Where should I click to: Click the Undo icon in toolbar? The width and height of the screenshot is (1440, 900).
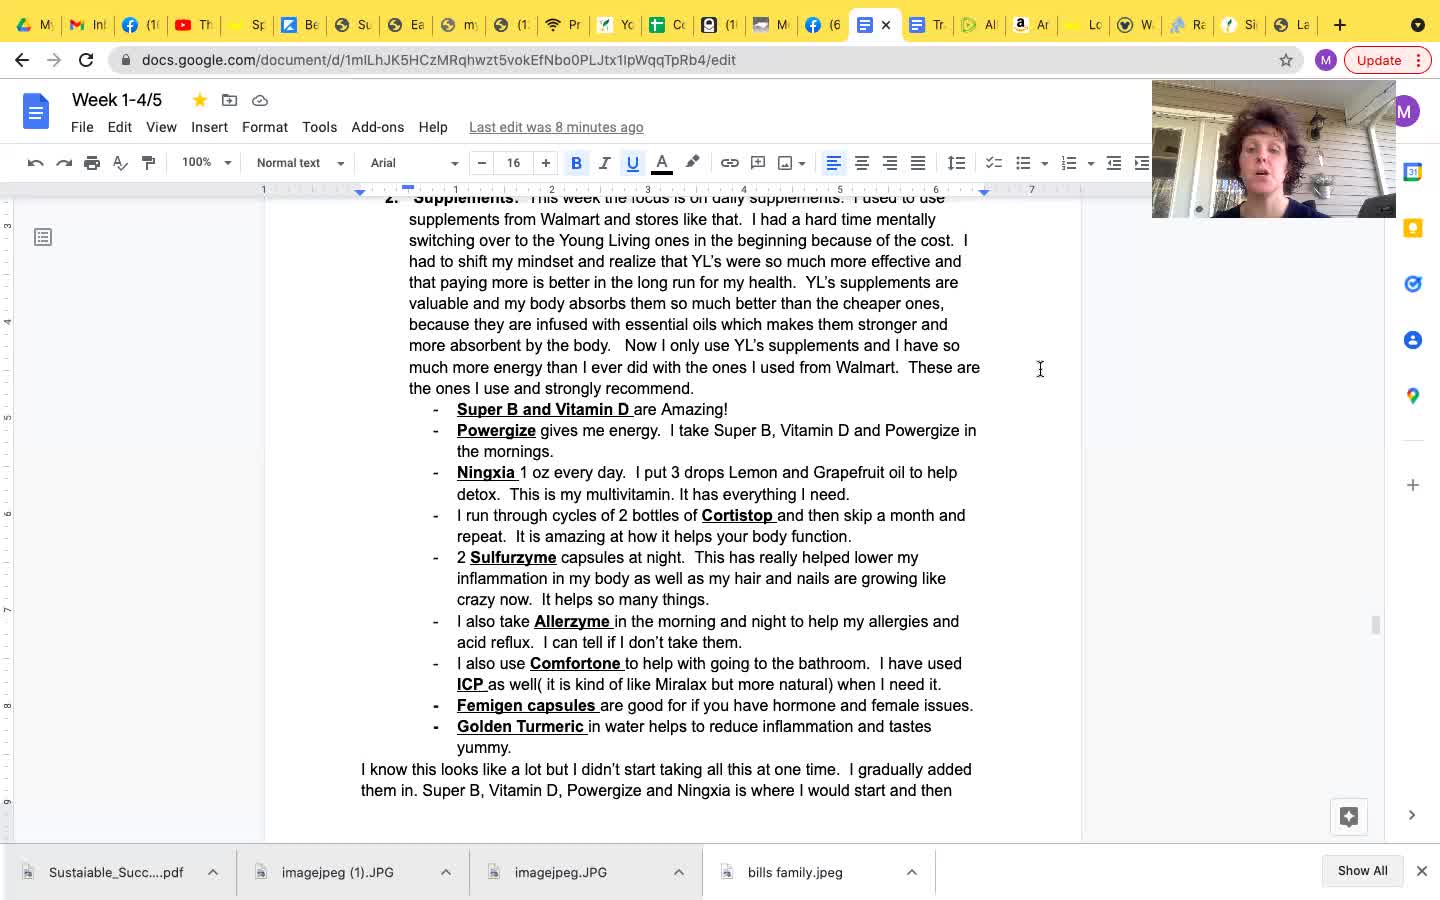(36, 163)
